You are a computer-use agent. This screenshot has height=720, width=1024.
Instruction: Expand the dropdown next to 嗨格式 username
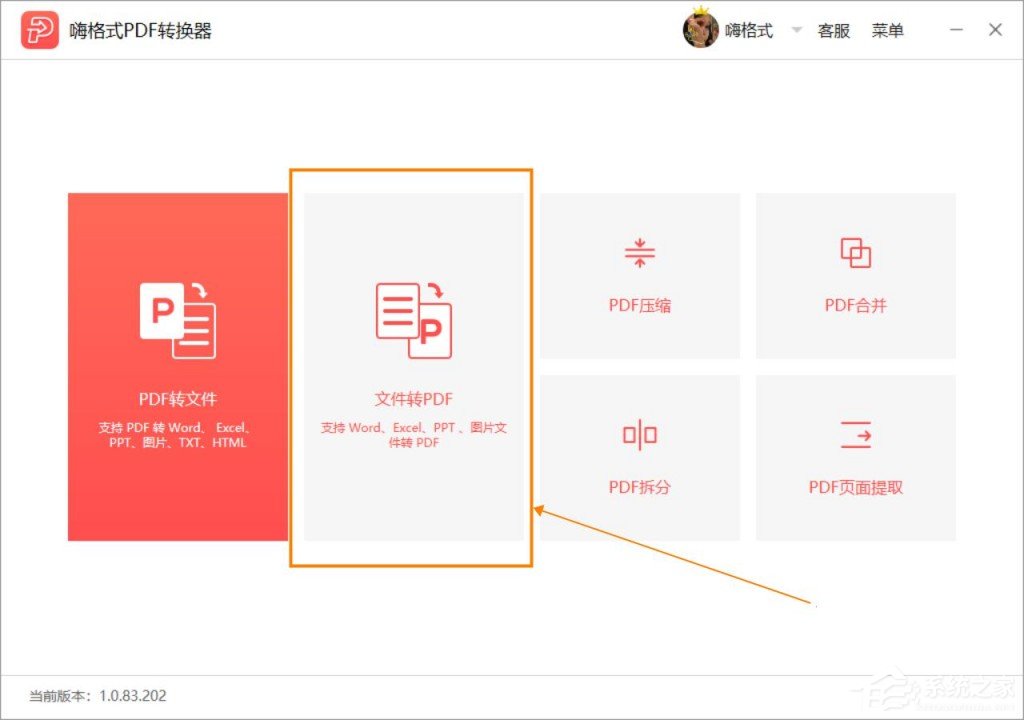tap(795, 30)
